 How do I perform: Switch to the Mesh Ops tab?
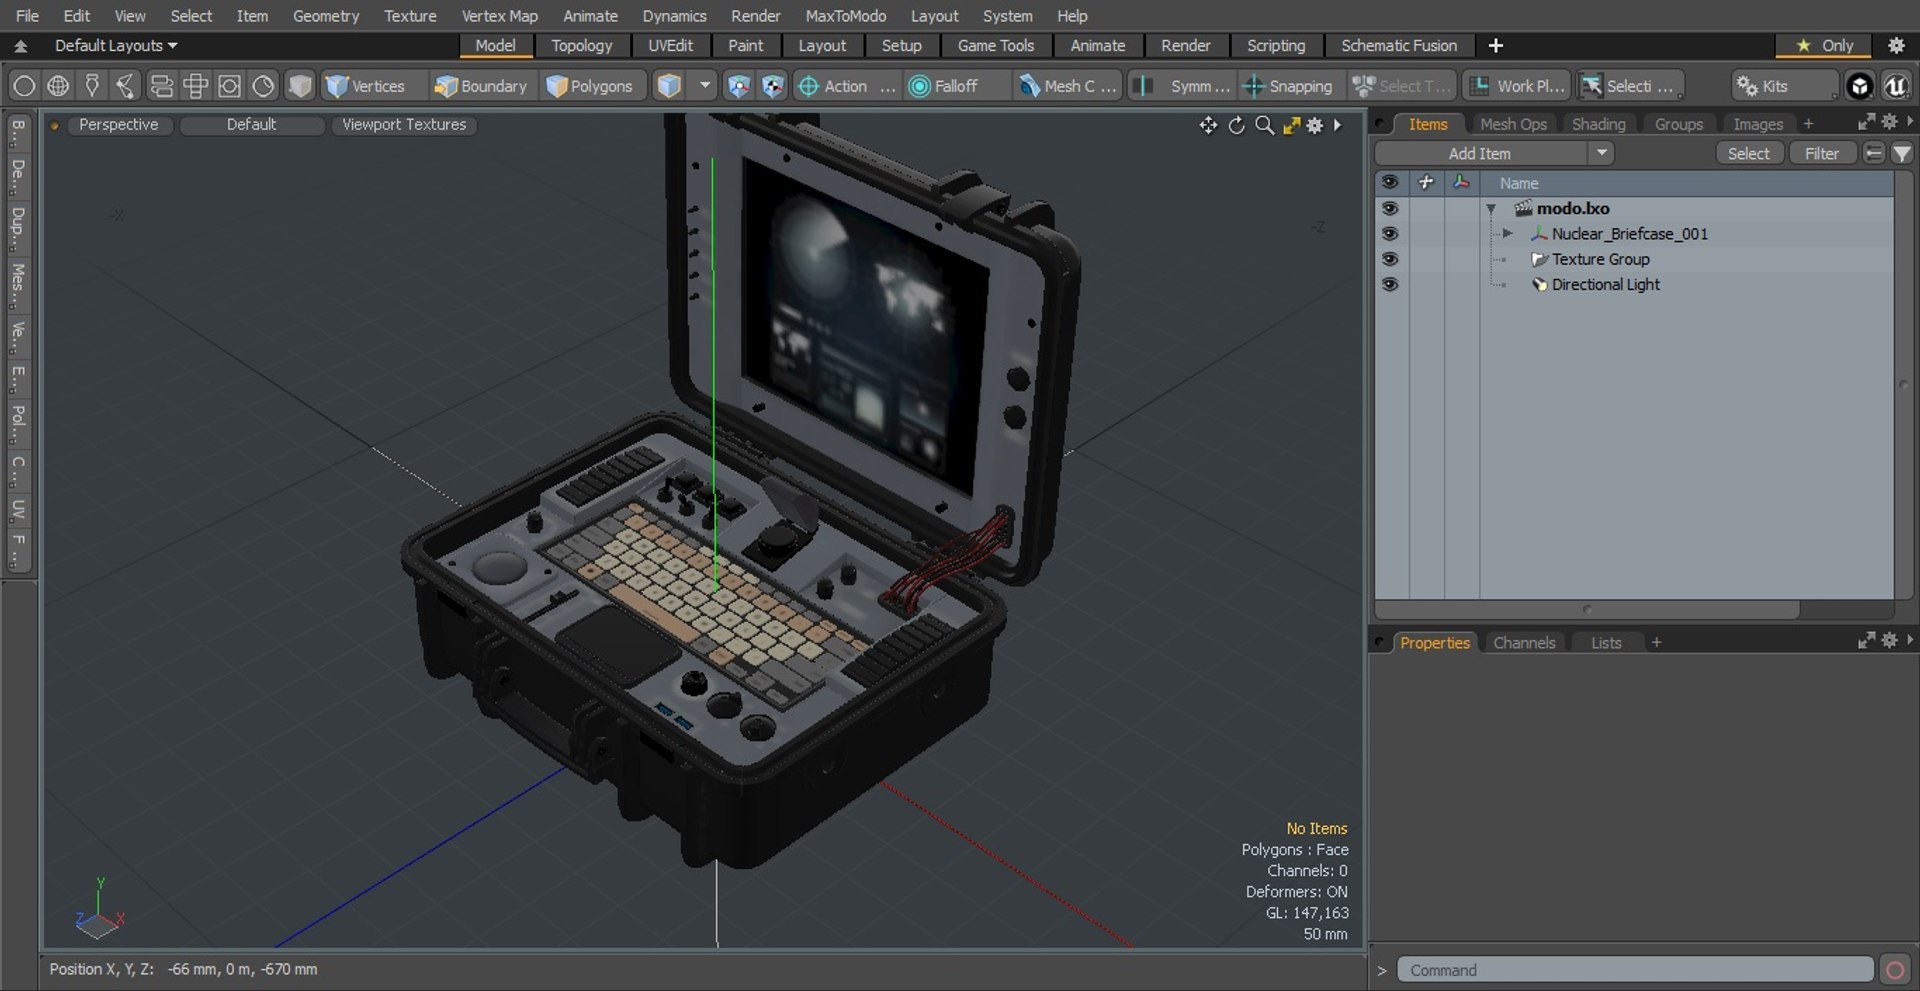1513,124
